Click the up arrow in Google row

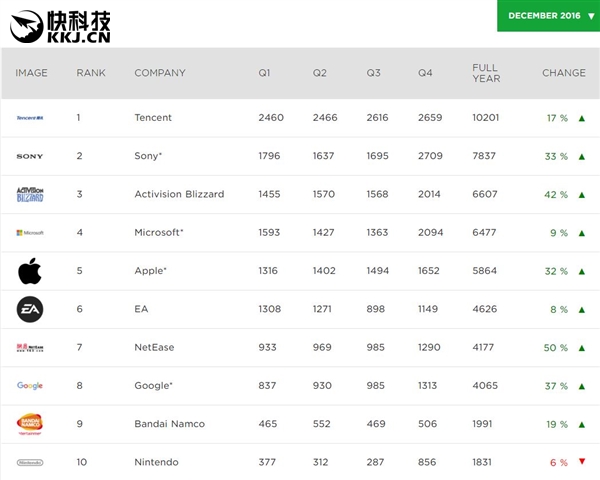click(x=582, y=386)
